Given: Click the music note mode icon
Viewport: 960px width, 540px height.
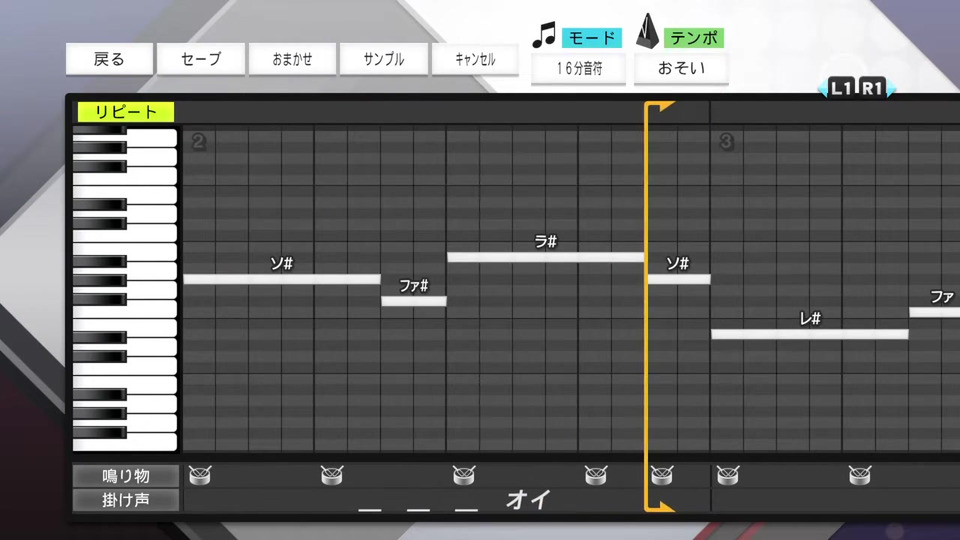Looking at the screenshot, I should [544, 35].
